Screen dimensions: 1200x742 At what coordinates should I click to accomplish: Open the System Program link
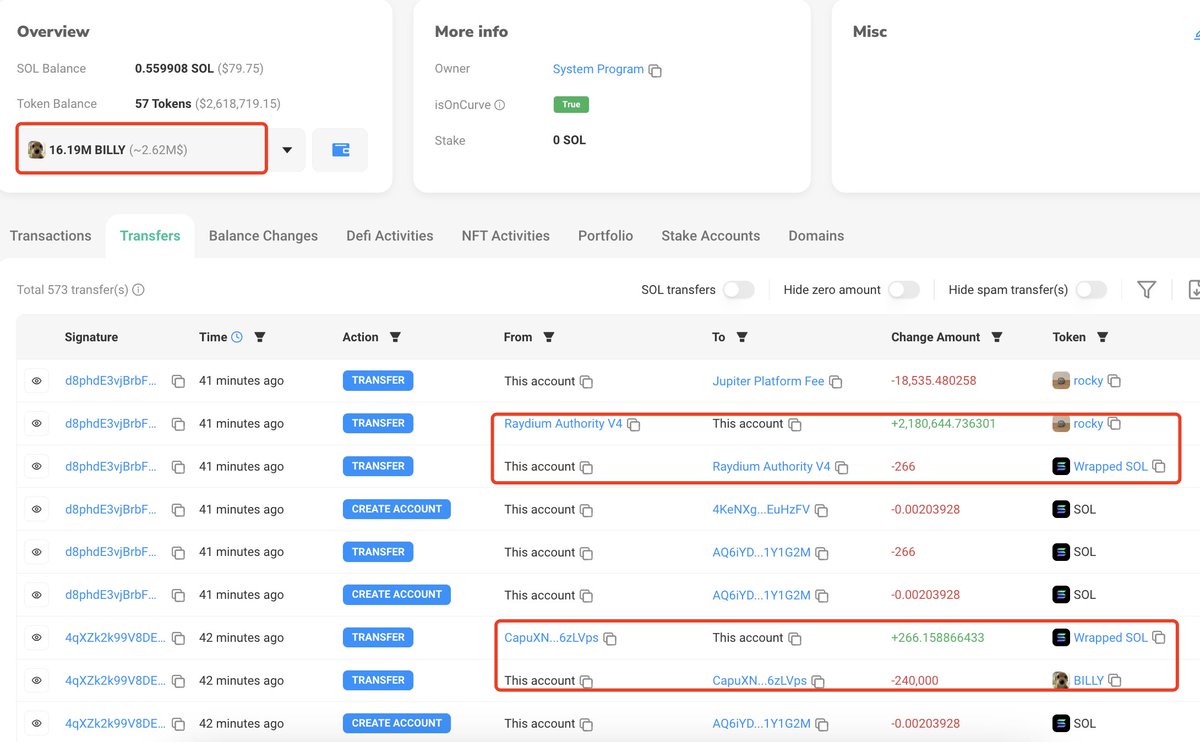[x=597, y=69]
